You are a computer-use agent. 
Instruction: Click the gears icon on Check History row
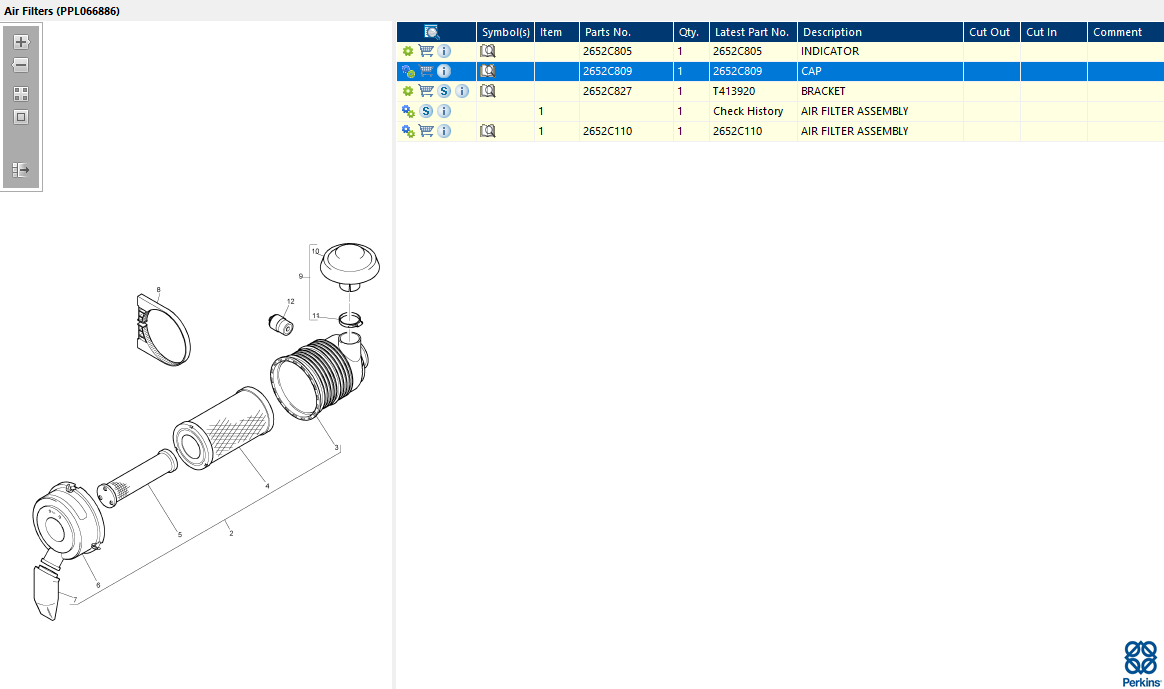(x=408, y=111)
